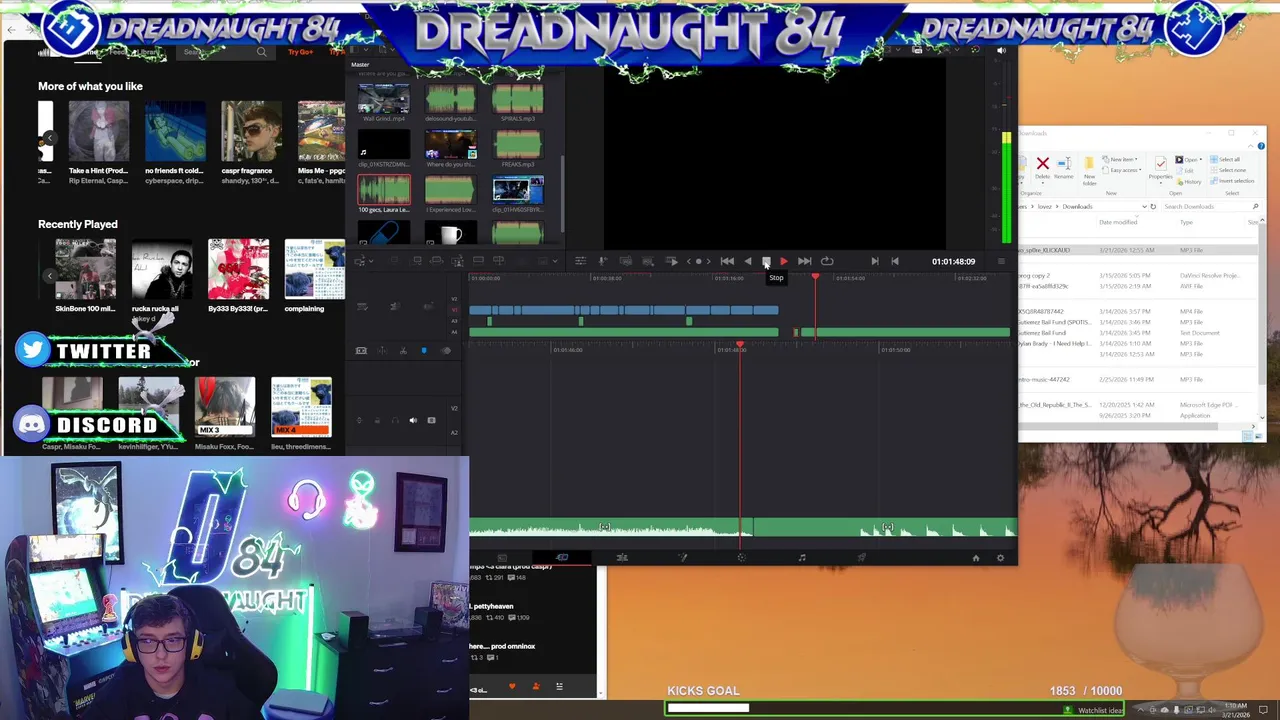Open the Open dropdown in Explorer ribbon
Image resolution: width=1280 pixels, height=720 pixels.
coord(1189,160)
